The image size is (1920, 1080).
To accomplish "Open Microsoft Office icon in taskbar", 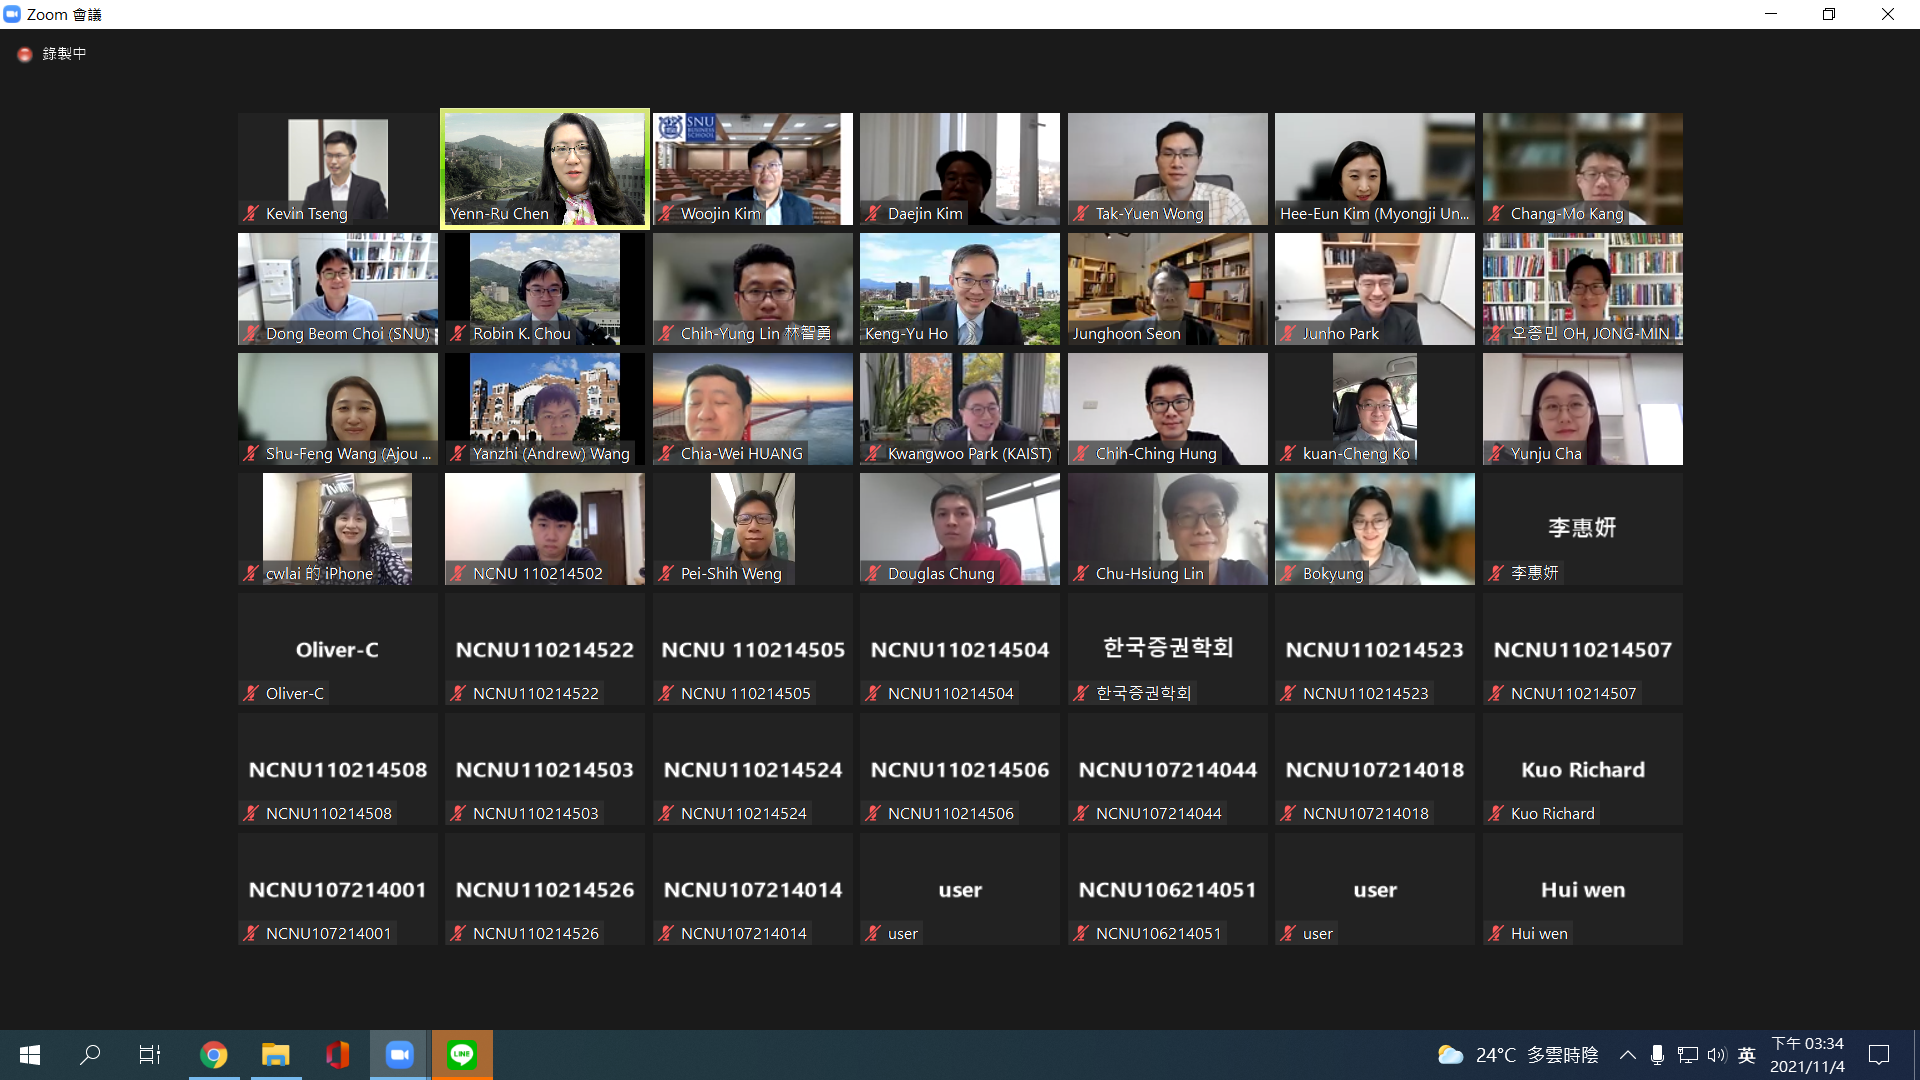I will (x=338, y=1055).
